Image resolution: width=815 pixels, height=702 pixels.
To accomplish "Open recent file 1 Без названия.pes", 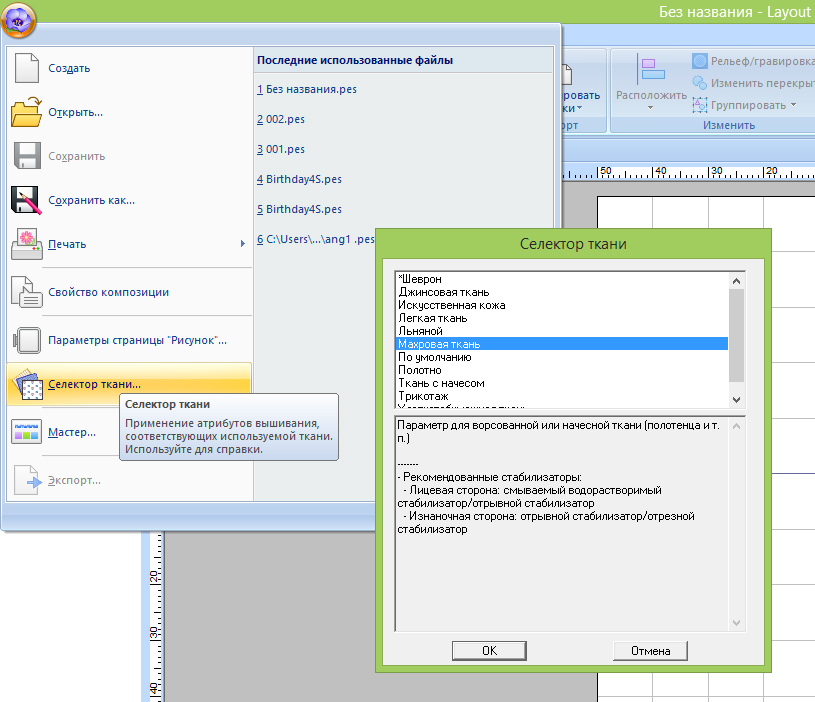I will click(307, 89).
